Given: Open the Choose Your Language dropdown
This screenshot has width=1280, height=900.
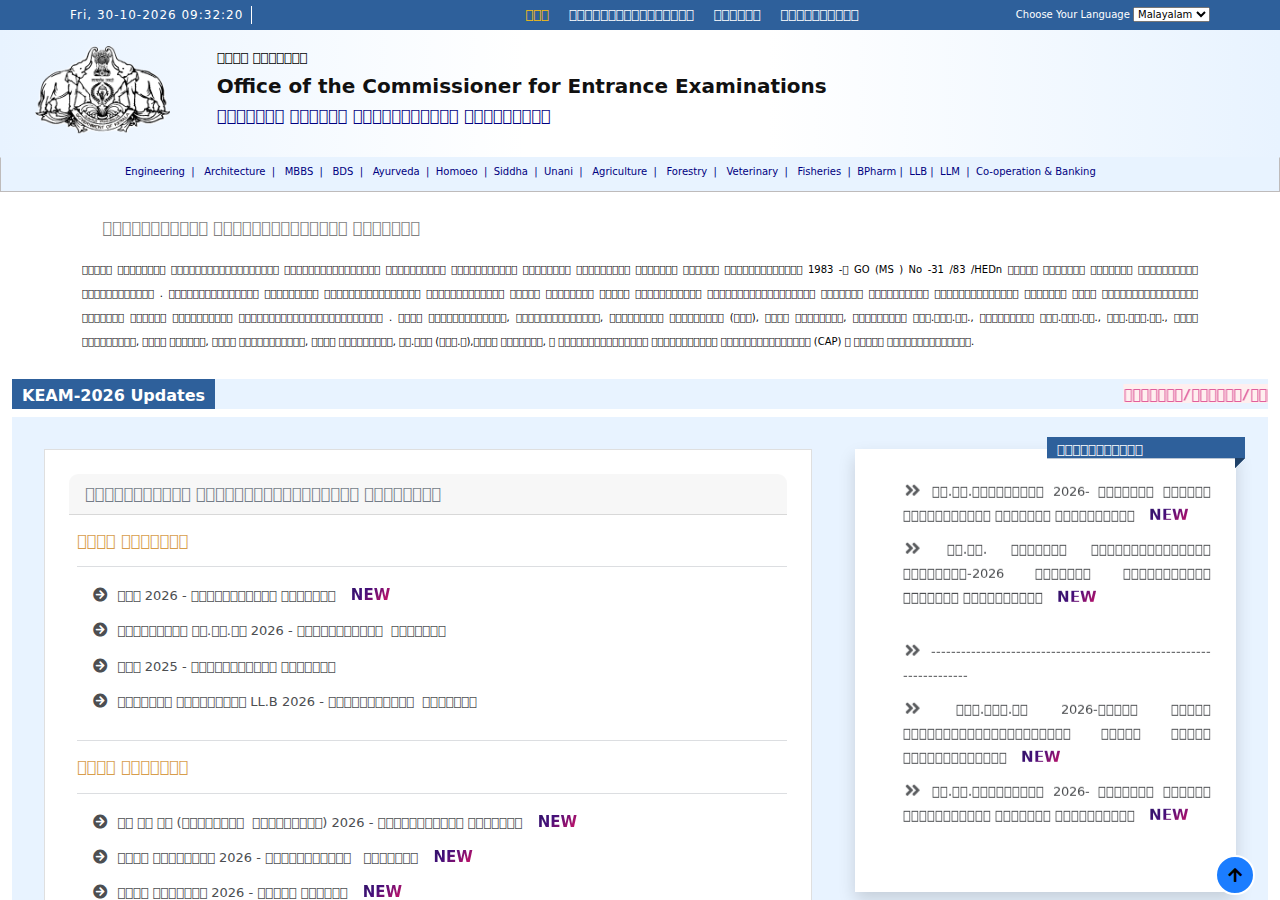Looking at the screenshot, I should pos(1171,14).
